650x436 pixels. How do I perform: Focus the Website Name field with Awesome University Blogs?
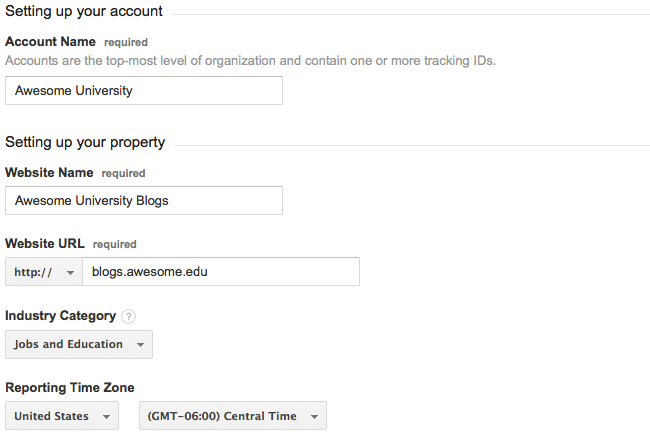[x=144, y=201]
